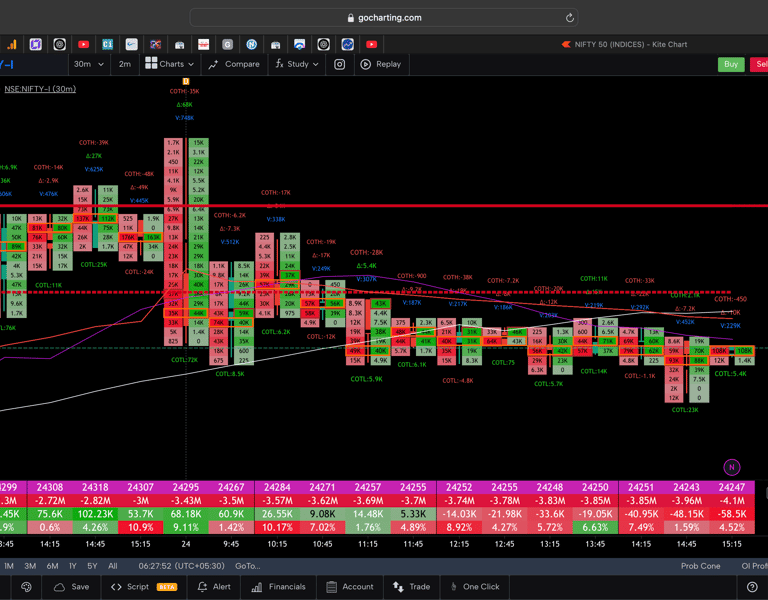Click the red Sell button
The width and height of the screenshot is (768, 600).
[760, 64]
